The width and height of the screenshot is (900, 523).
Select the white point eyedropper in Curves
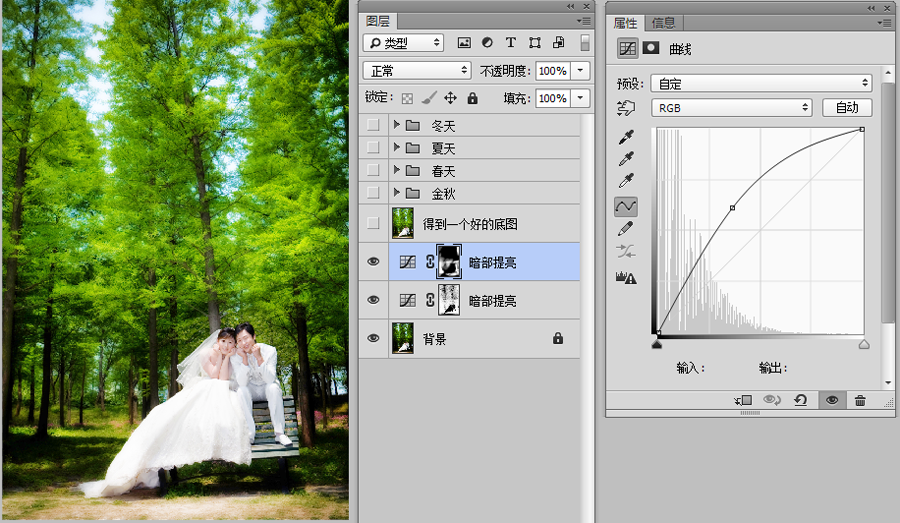tap(627, 181)
